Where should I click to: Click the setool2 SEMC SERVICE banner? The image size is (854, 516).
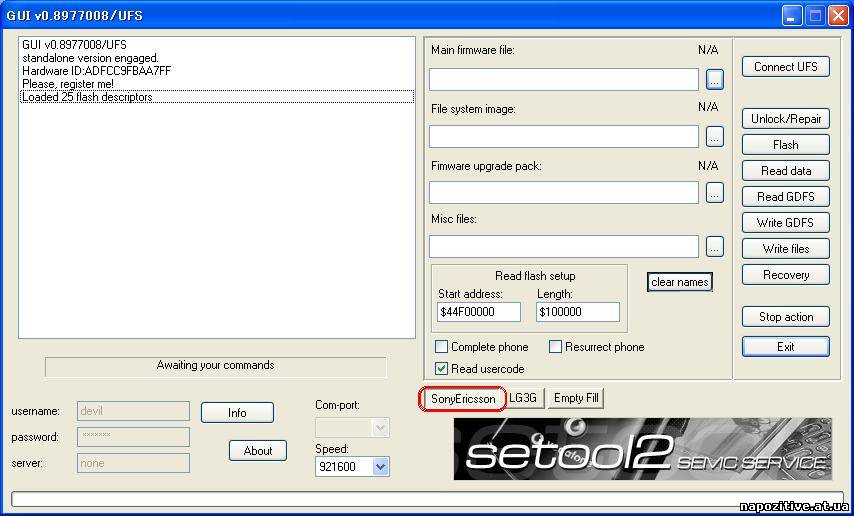643,449
